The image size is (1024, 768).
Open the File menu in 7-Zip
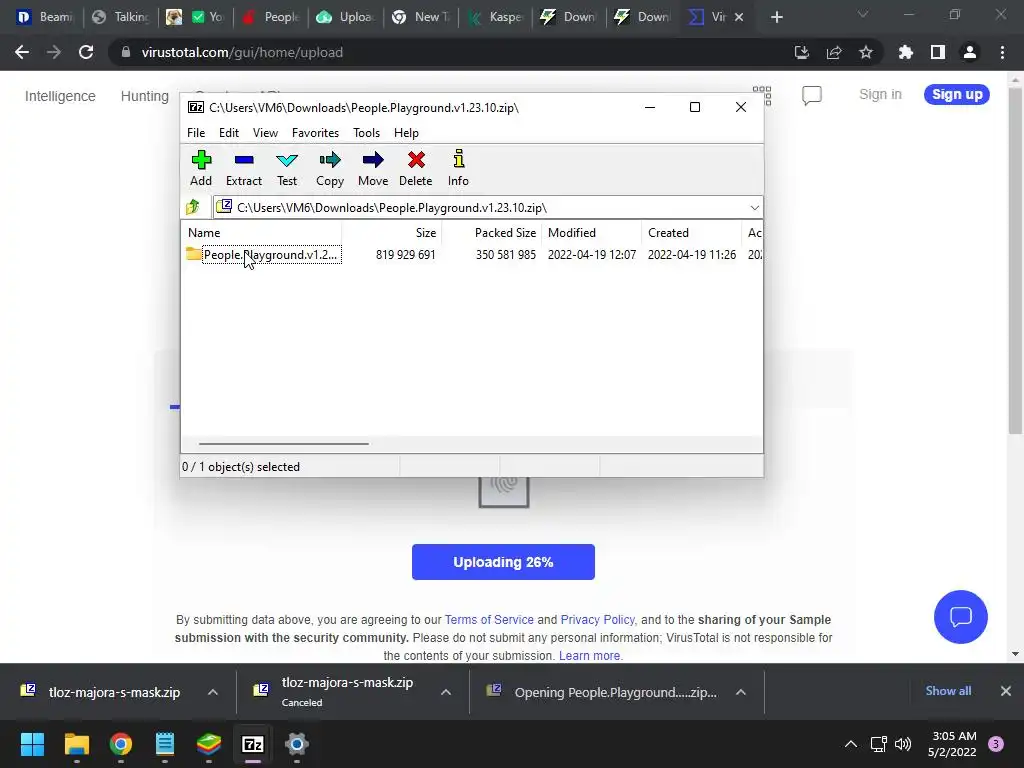196,133
